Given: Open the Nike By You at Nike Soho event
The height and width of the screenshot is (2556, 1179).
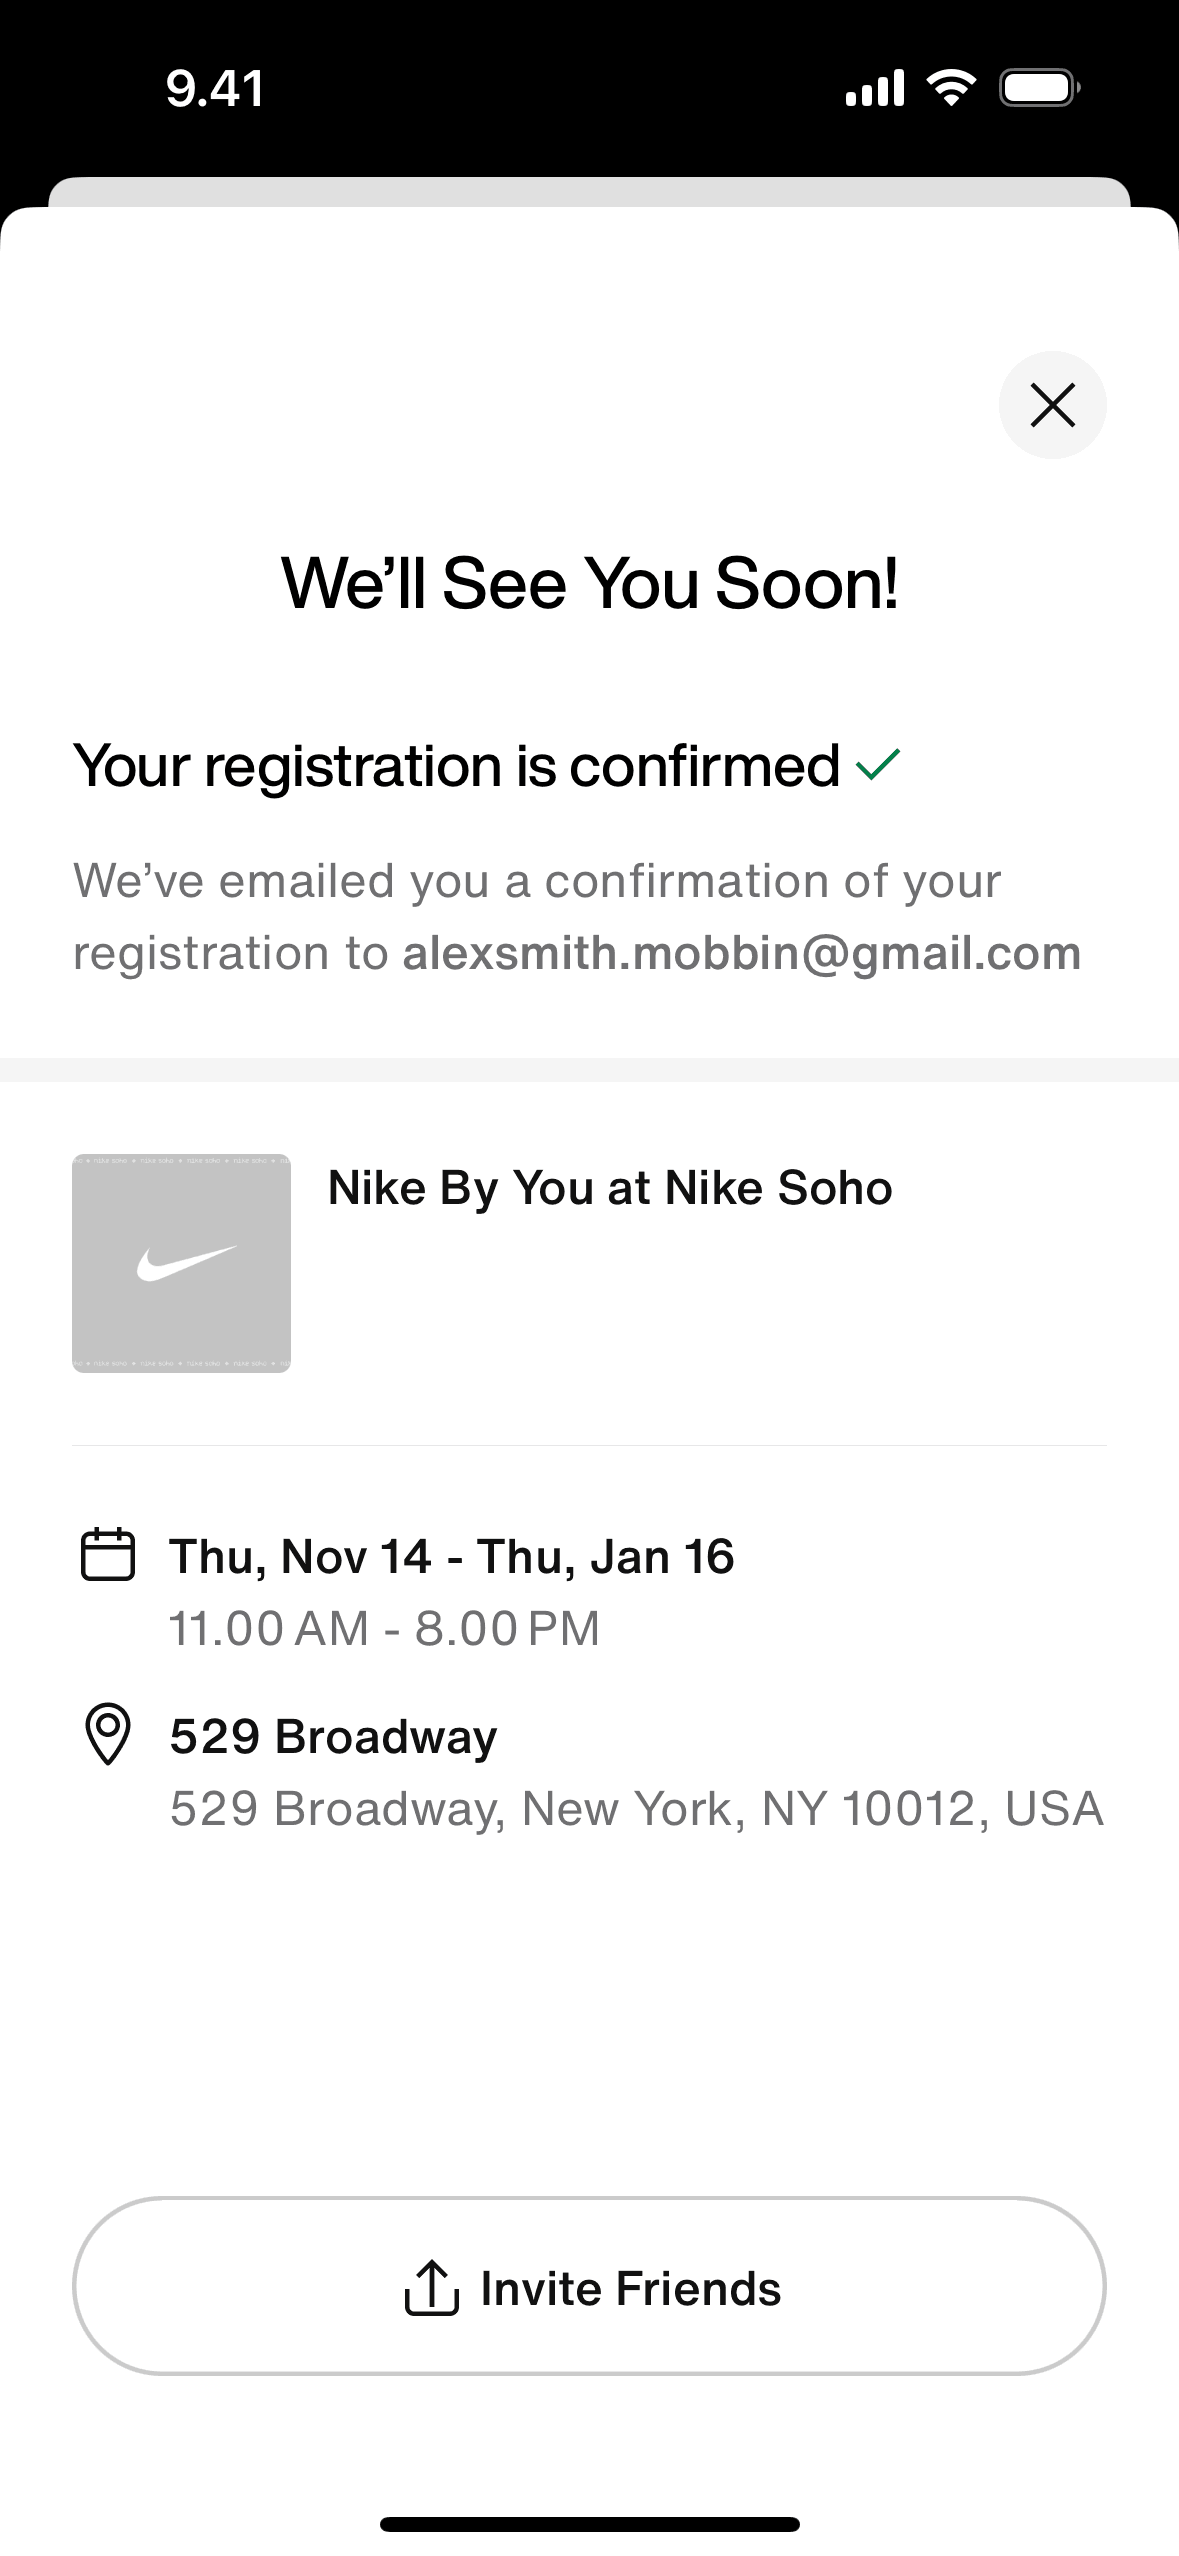Looking at the screenshot, I should tap(609, 1188).
